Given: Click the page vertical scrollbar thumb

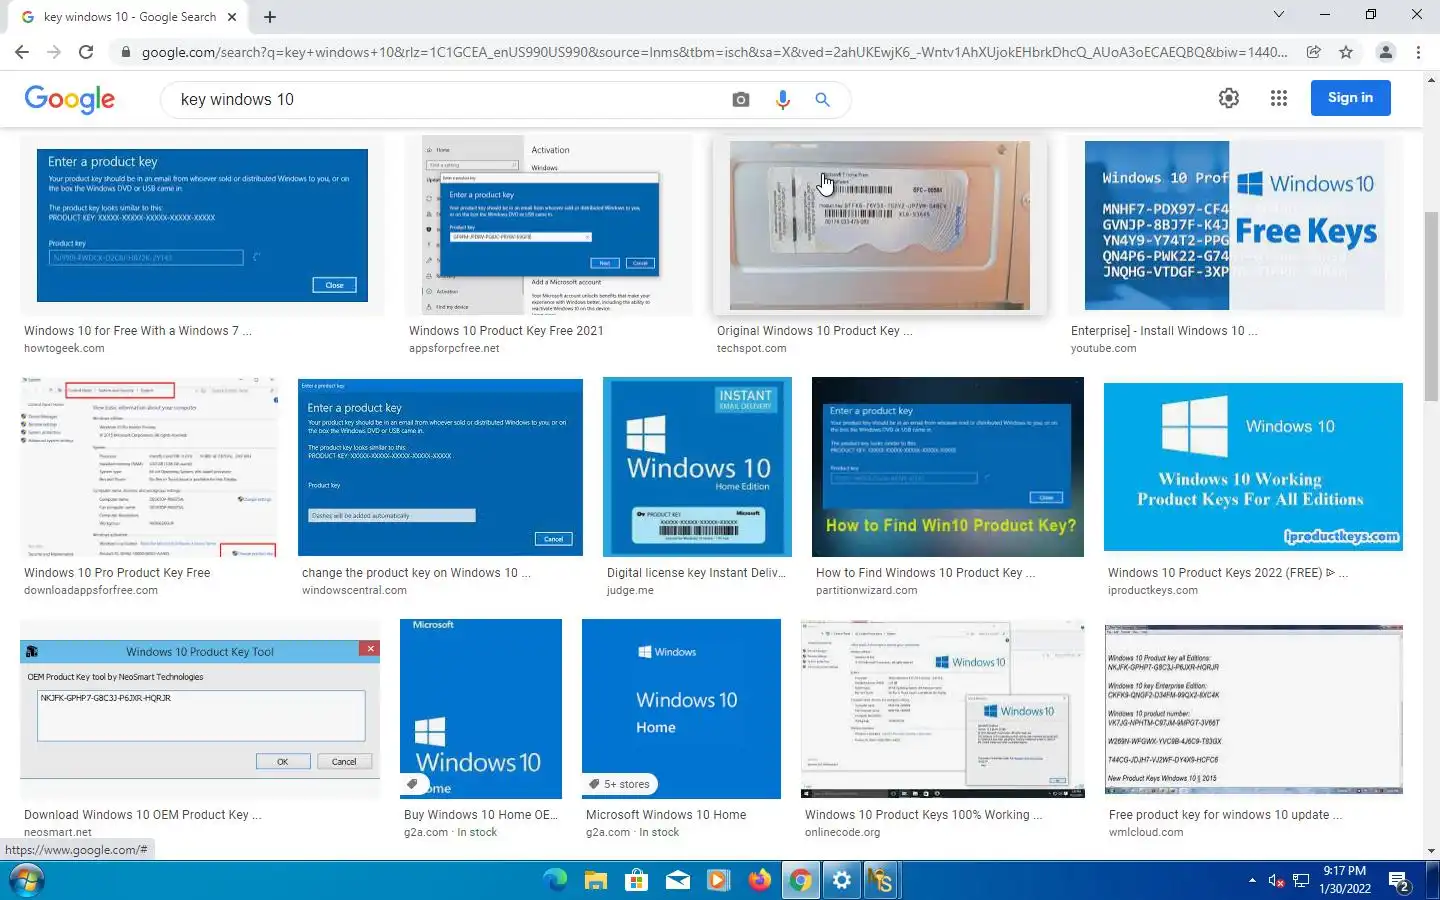Looking at the screenshot, I should [1431, 305].
